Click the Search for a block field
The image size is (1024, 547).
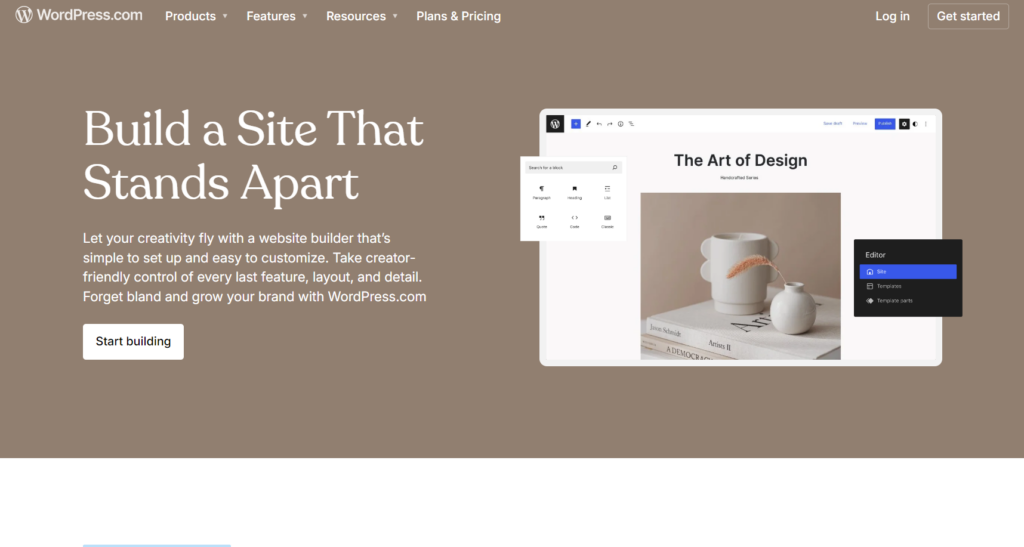tap(573, 168)
